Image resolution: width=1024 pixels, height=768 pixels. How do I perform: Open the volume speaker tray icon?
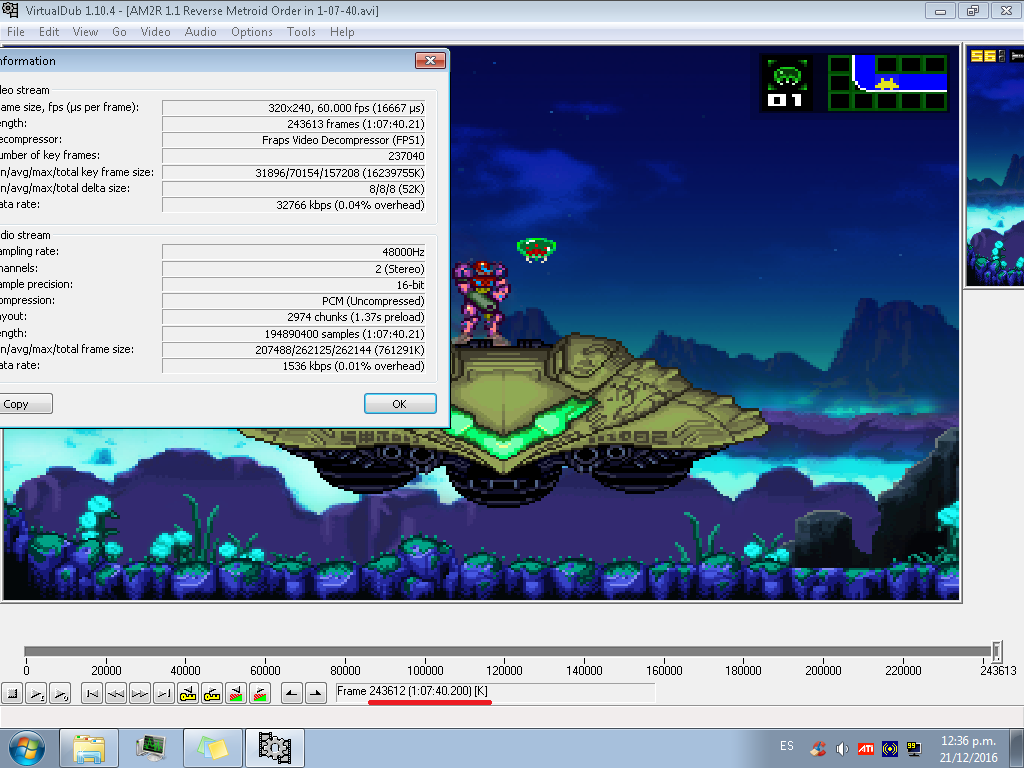(842, 749)
